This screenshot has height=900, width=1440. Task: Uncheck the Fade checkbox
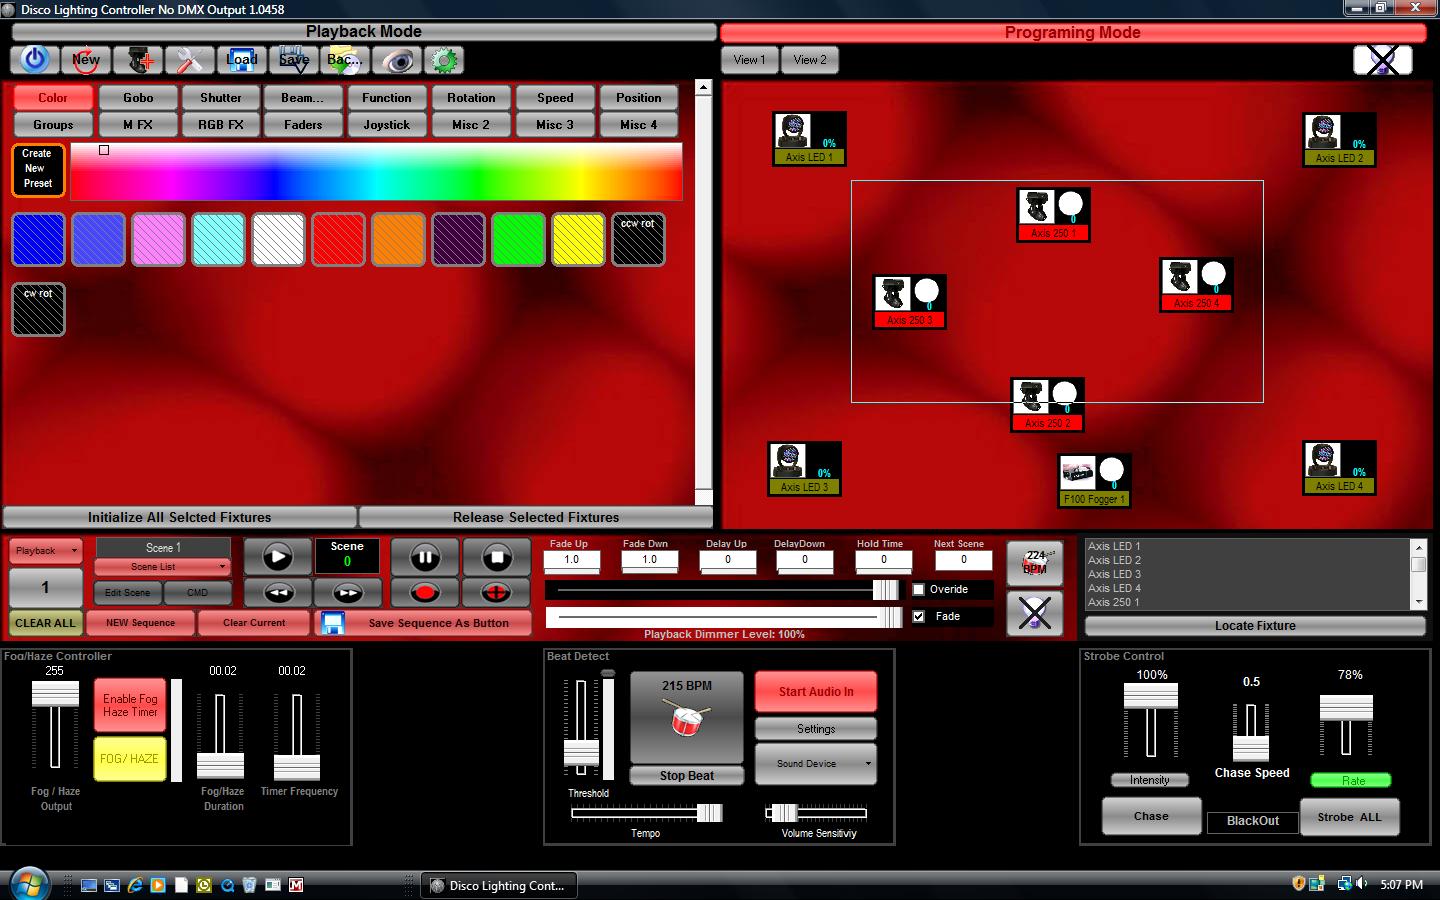coord(918,616)
